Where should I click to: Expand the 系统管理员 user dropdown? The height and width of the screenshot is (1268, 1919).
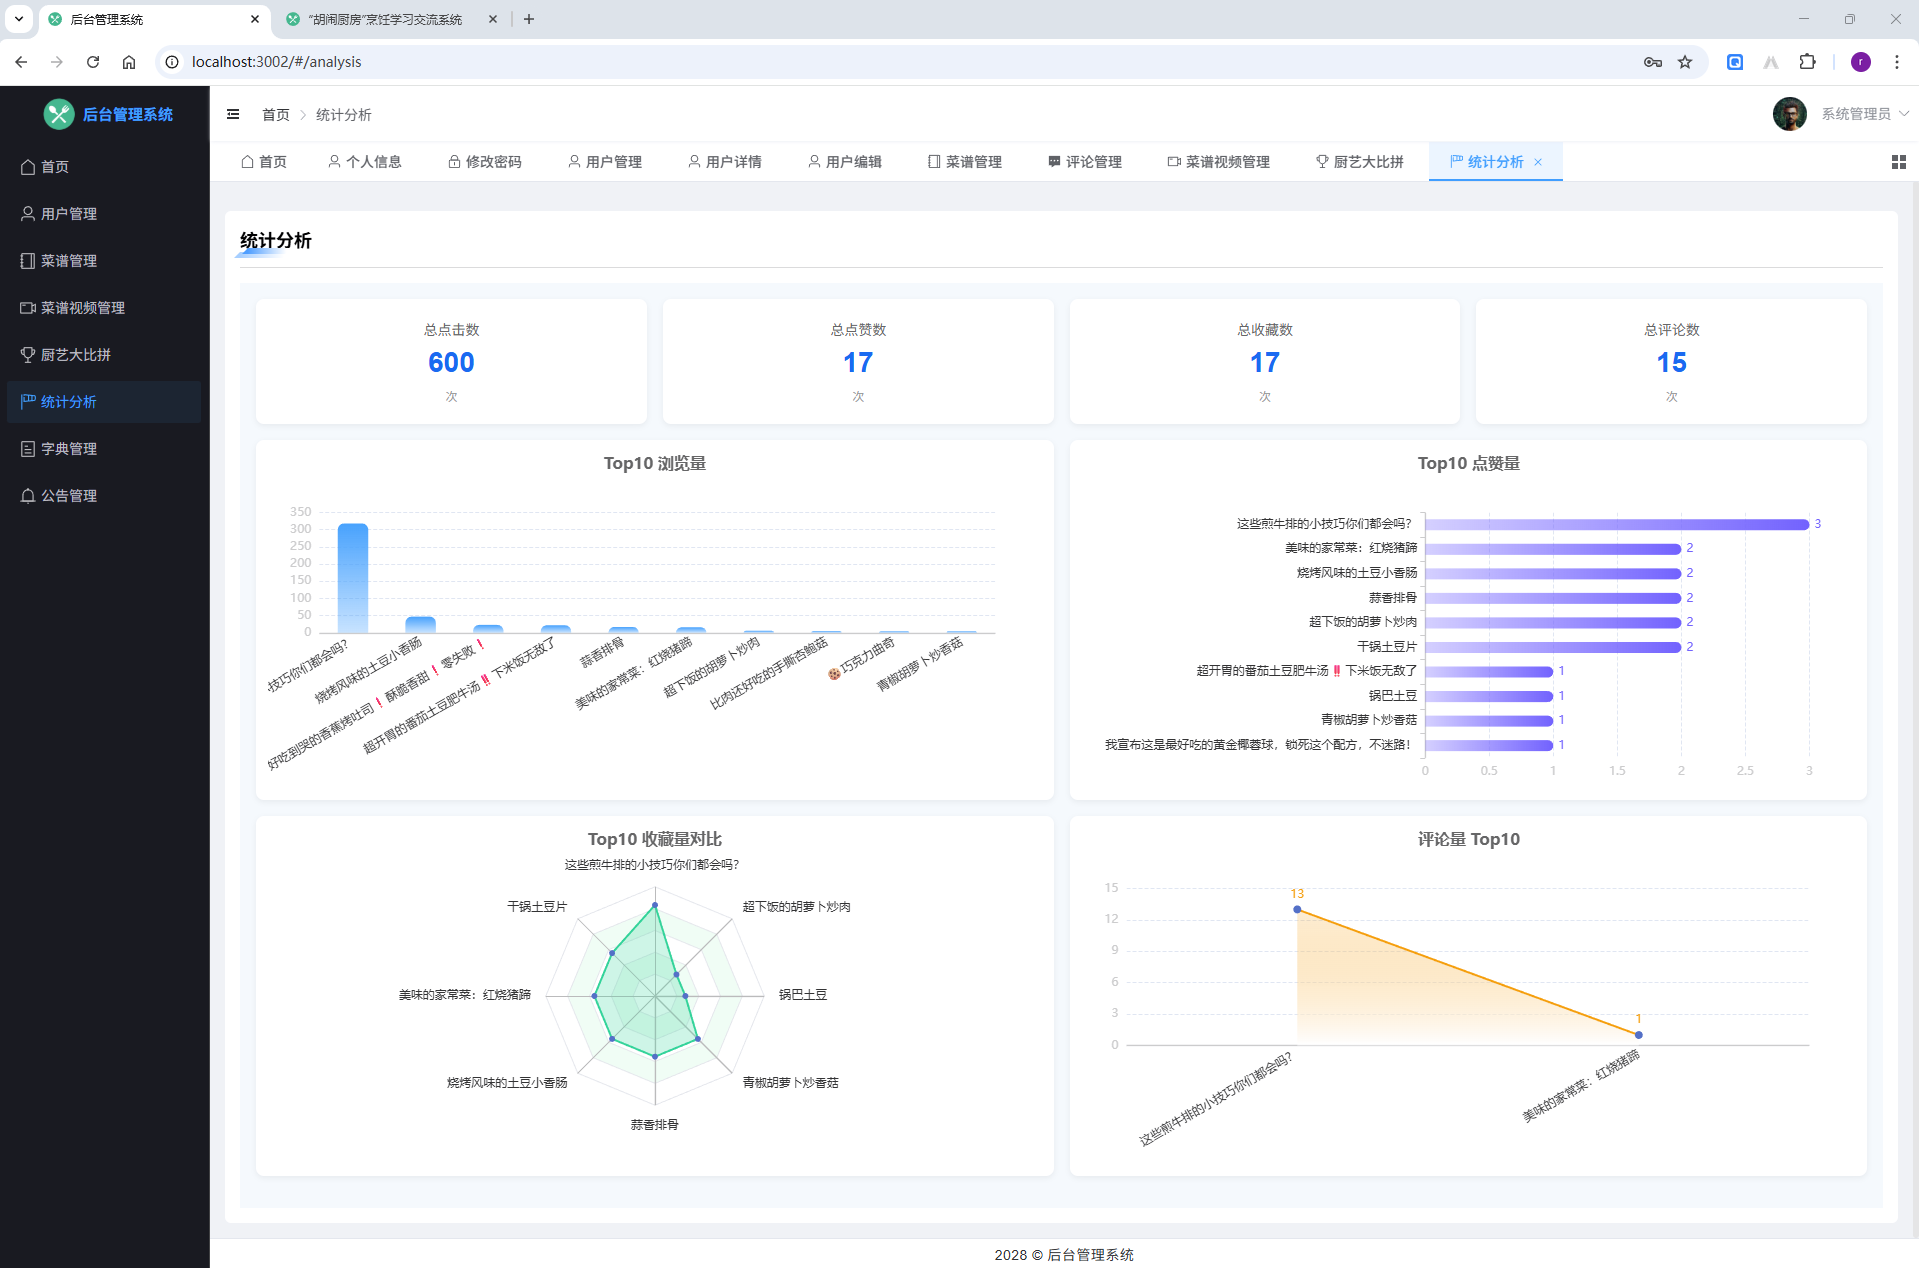pos(1865,114)
